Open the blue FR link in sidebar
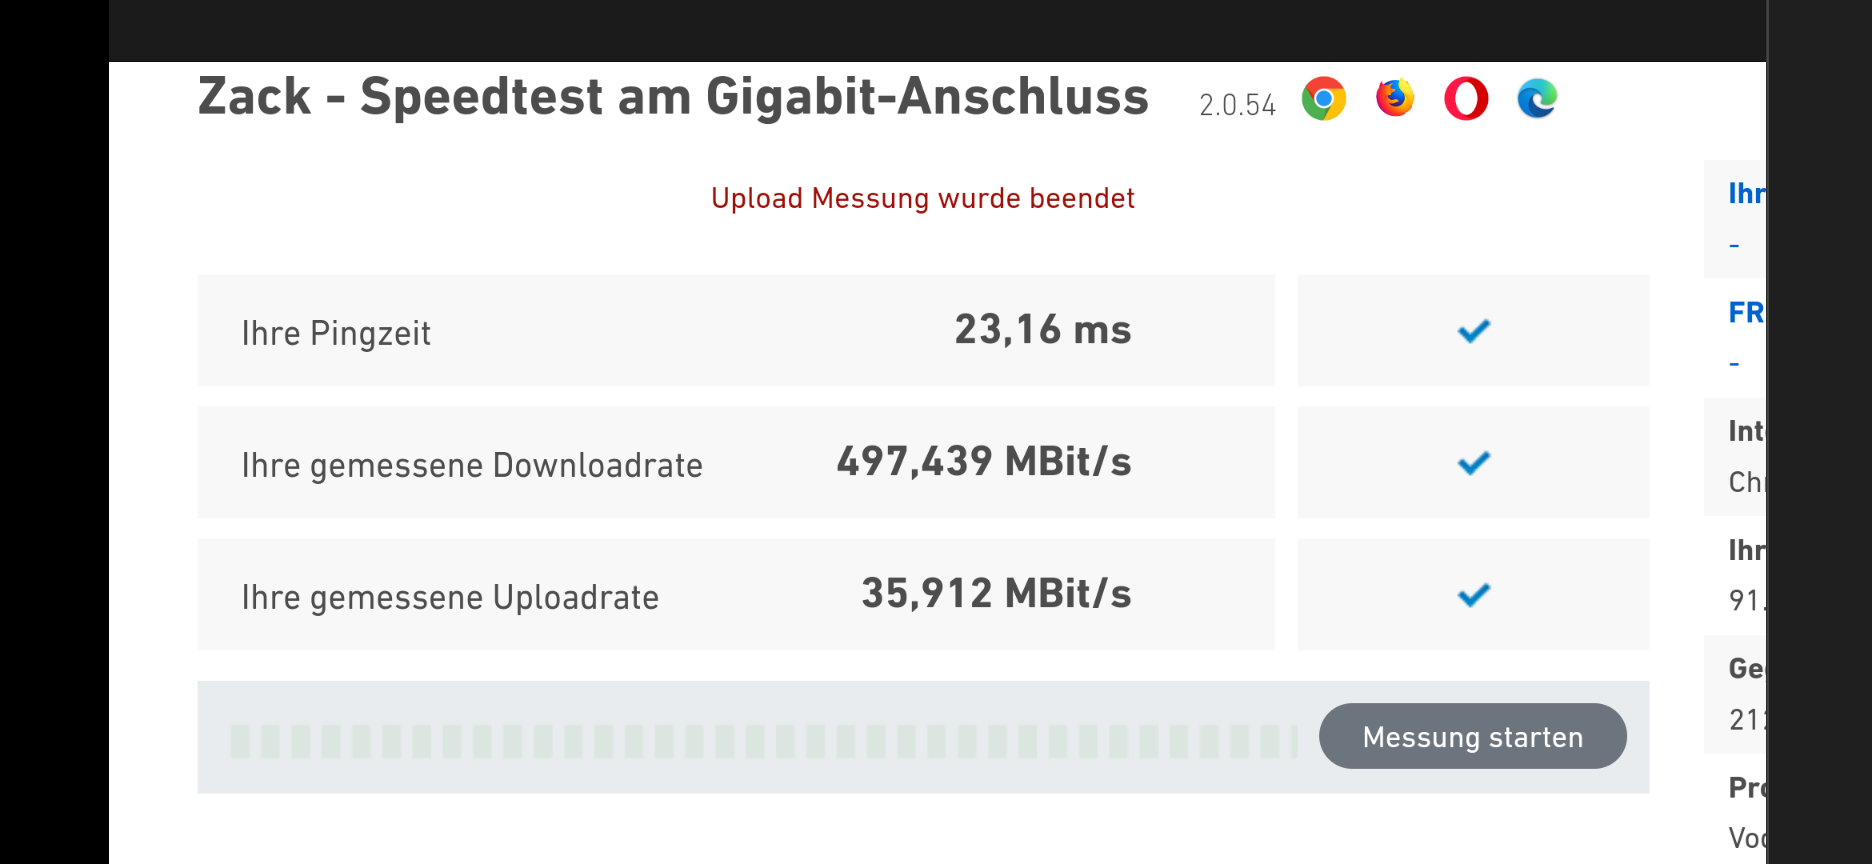The height and width of the screenshot is (864, 1872). tap(1747, 312)
